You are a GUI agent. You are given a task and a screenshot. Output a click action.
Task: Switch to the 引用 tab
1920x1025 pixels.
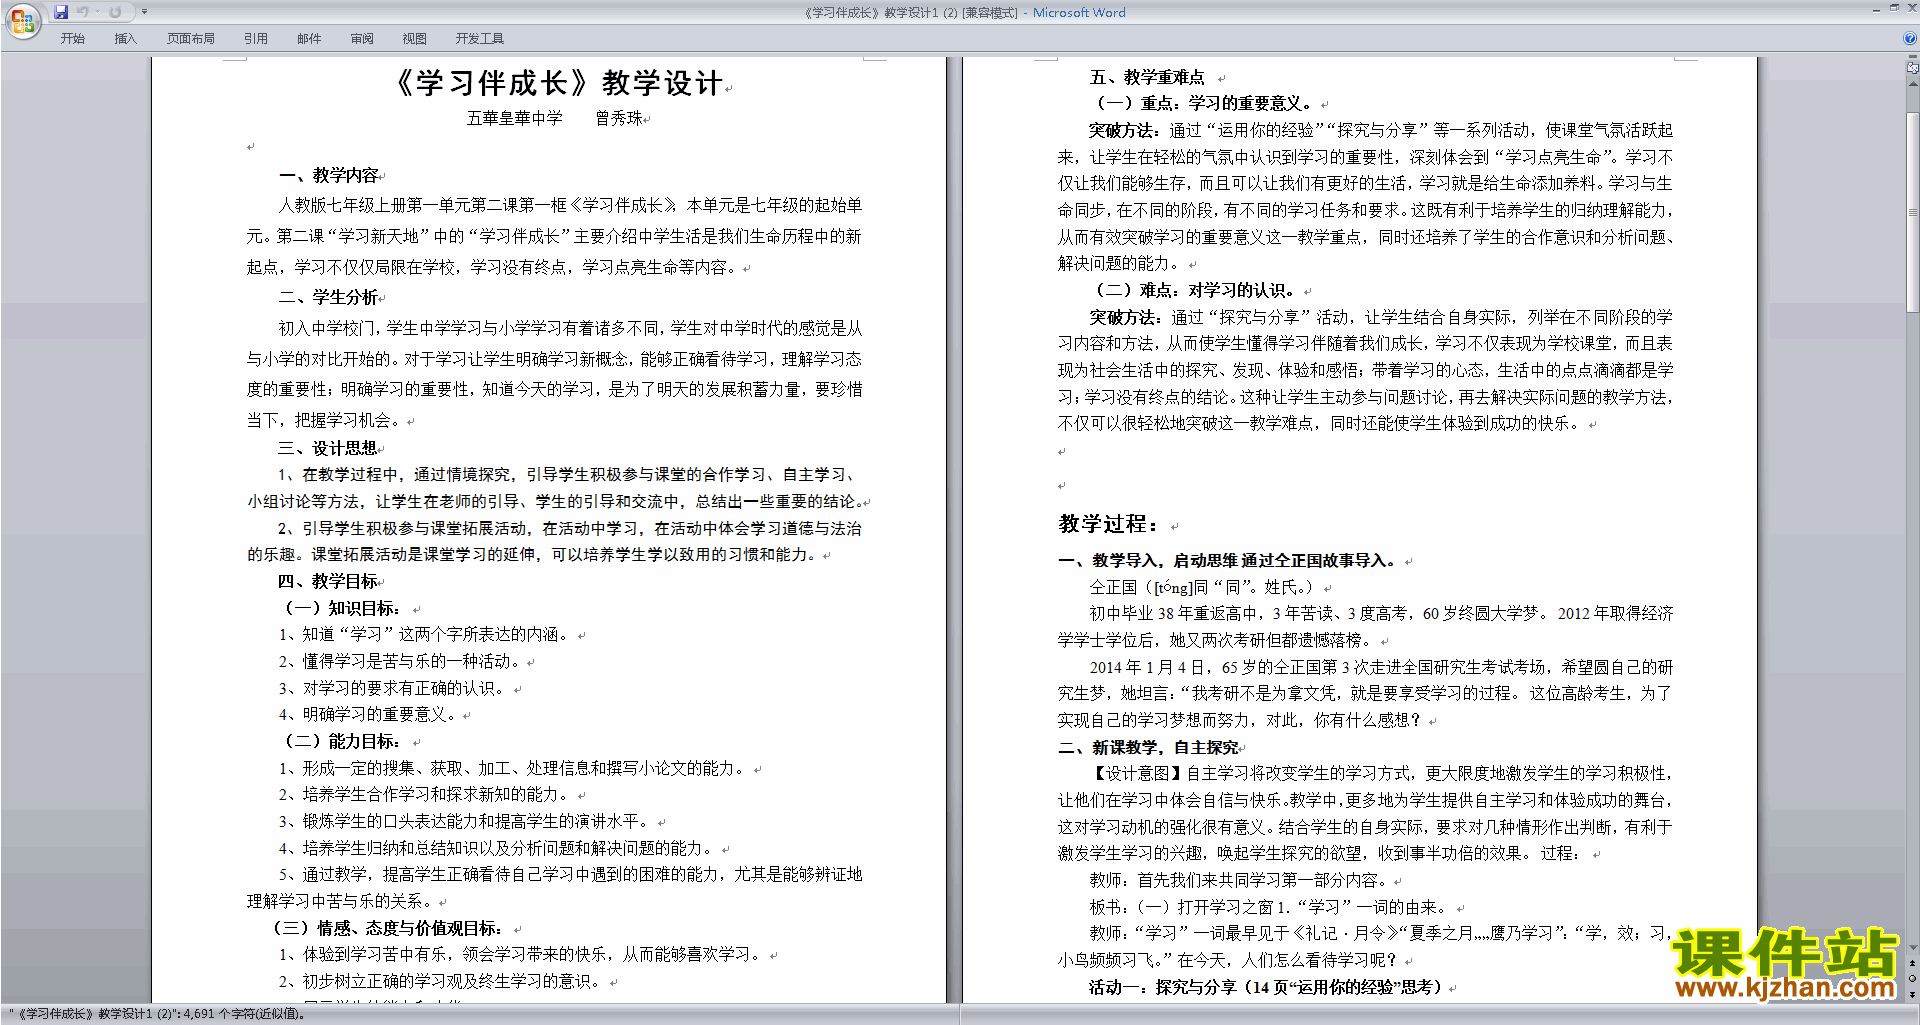coord(255,39)
